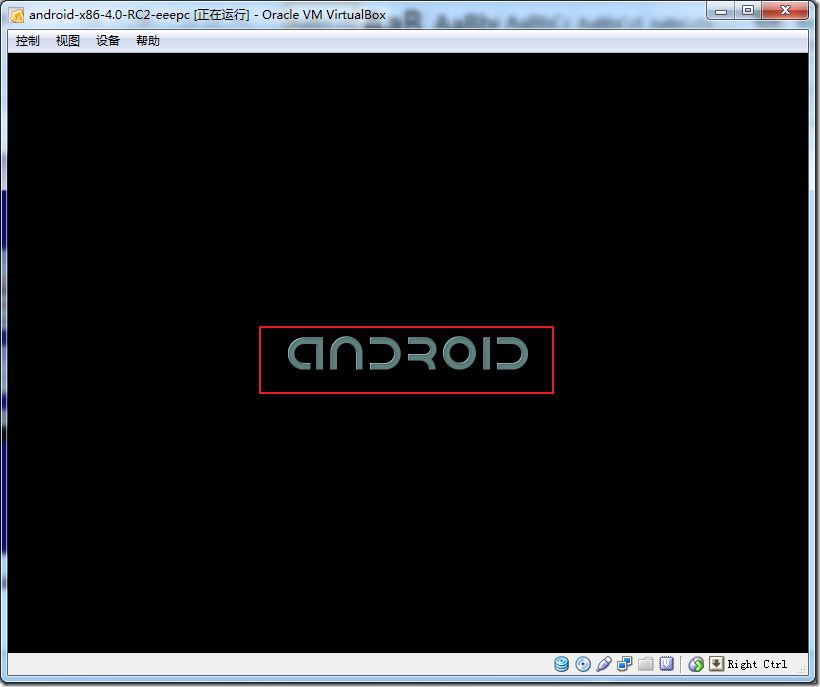The height and width of the screenshot is (687, 820).
Task: Click the mouse integration status icon
Action: point(696,664)
